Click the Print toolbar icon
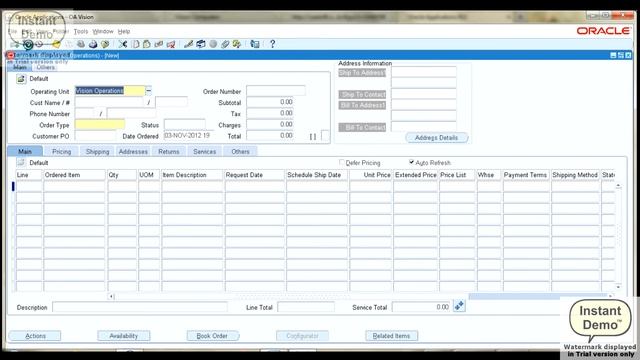Screen dimensions: 640x360 pos(93,44)
